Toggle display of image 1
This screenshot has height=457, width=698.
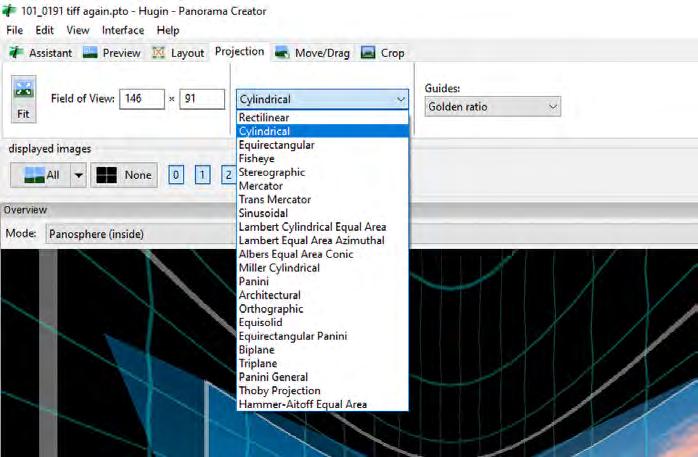(203, 175)
